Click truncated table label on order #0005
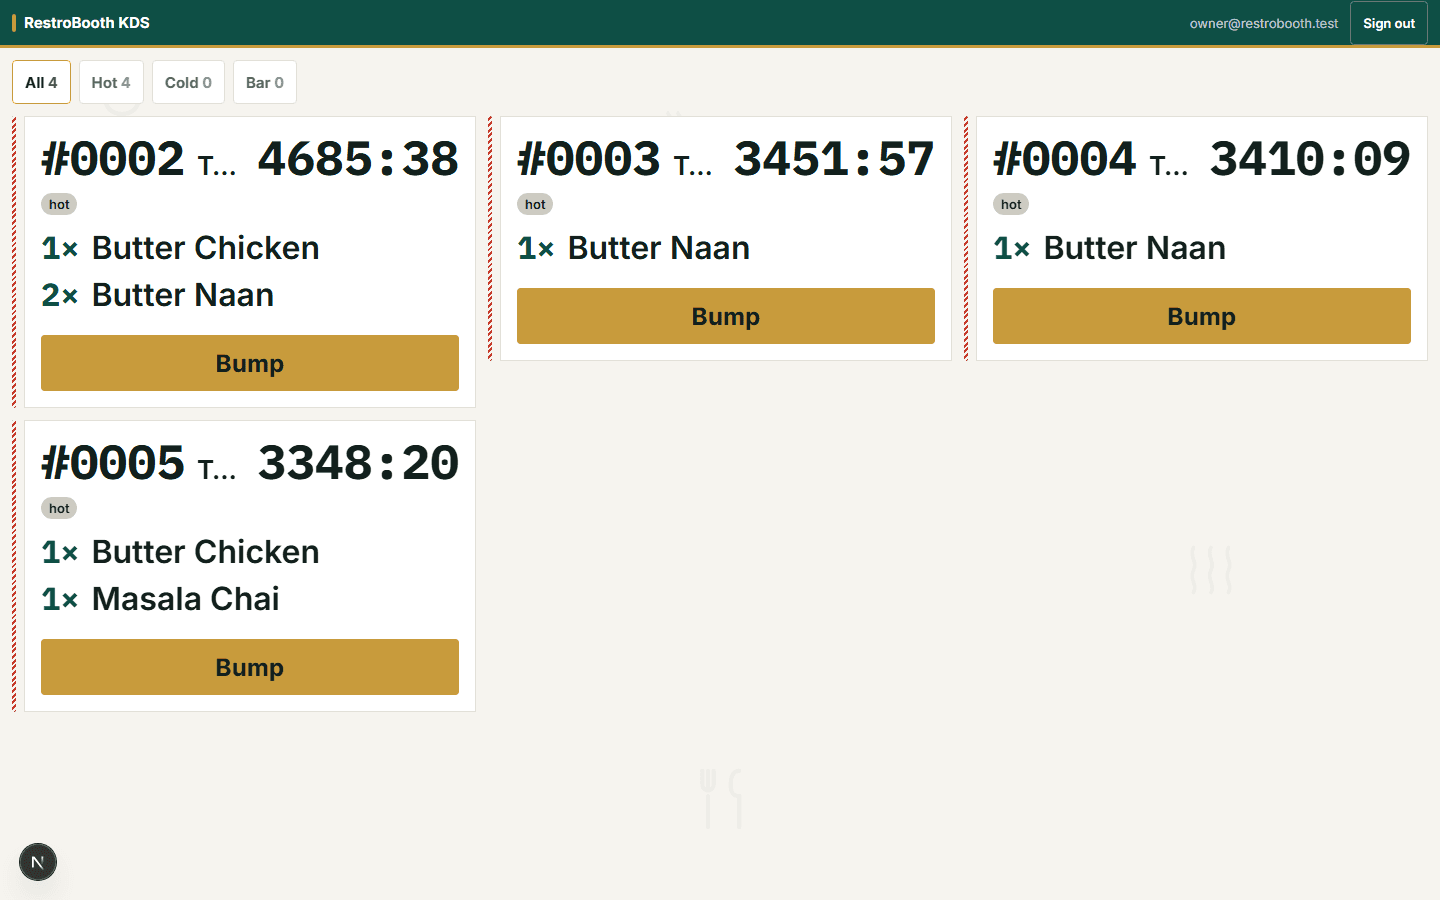 pos(217,470)
